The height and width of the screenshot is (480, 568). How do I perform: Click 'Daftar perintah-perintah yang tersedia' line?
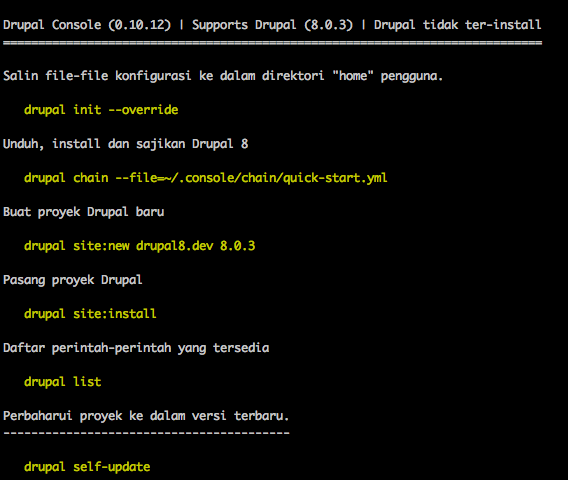(x=136, y=348)
